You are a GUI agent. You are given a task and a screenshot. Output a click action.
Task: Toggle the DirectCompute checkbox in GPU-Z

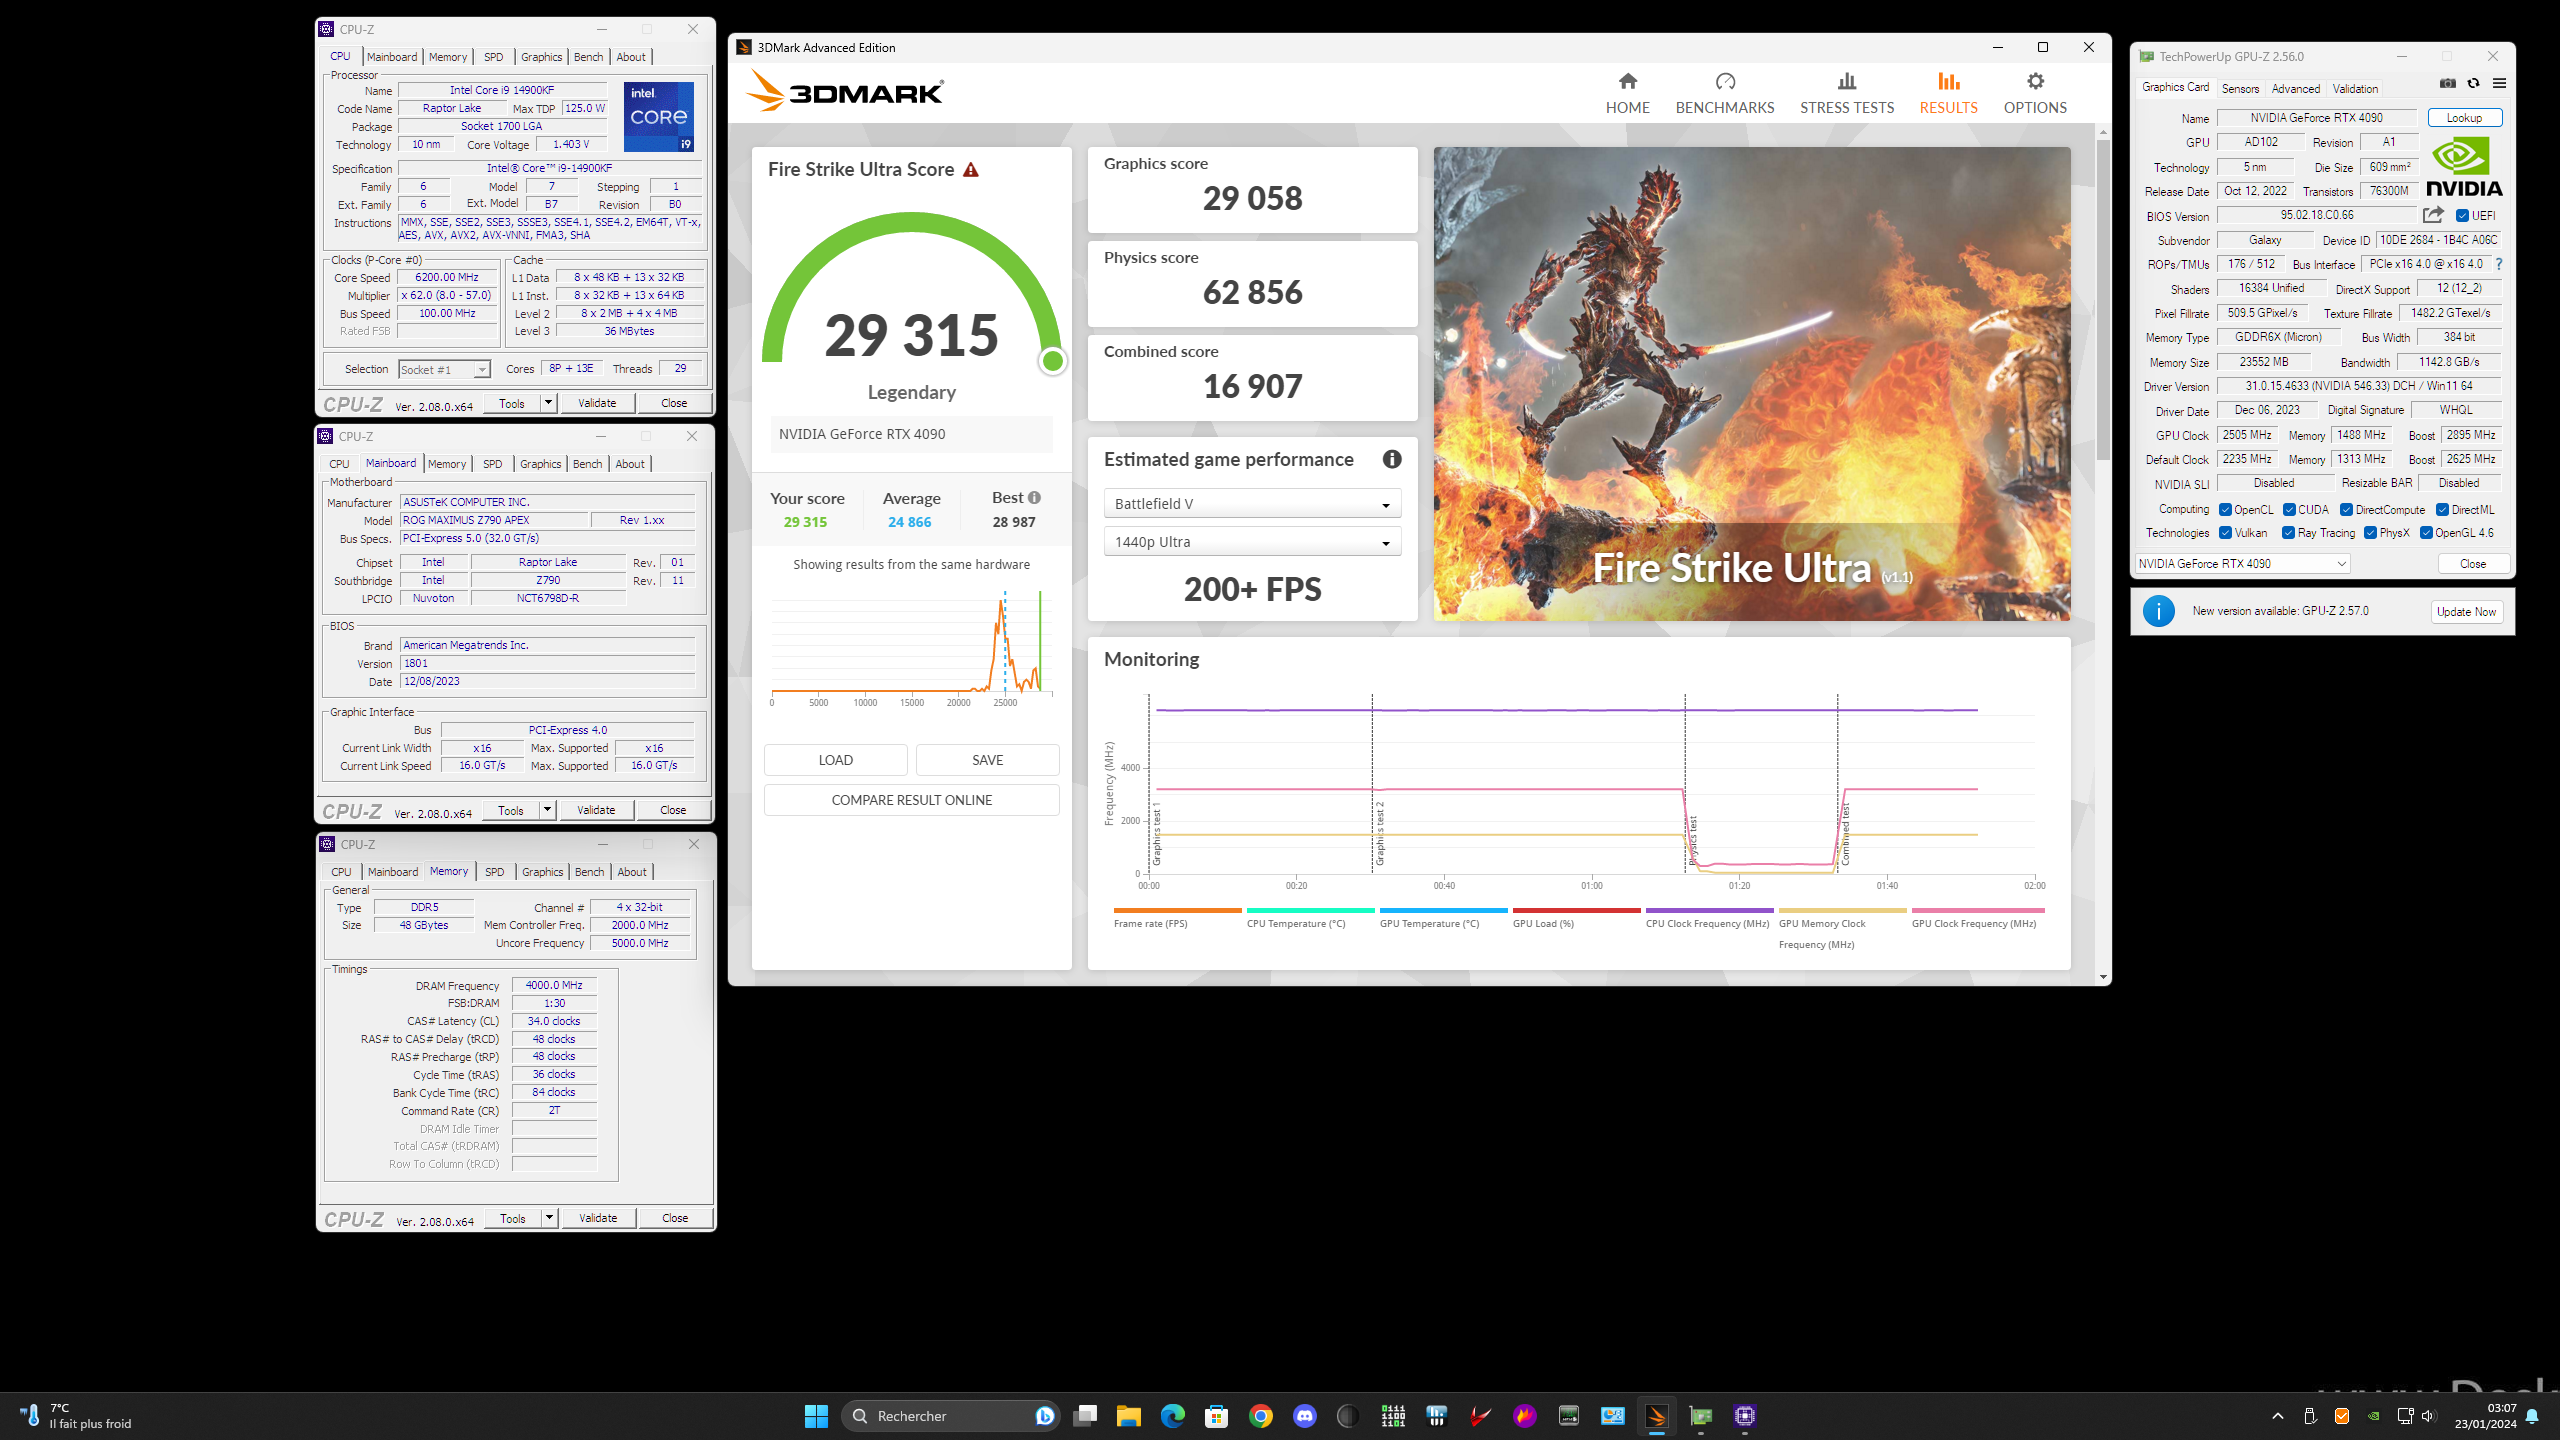2346,510
